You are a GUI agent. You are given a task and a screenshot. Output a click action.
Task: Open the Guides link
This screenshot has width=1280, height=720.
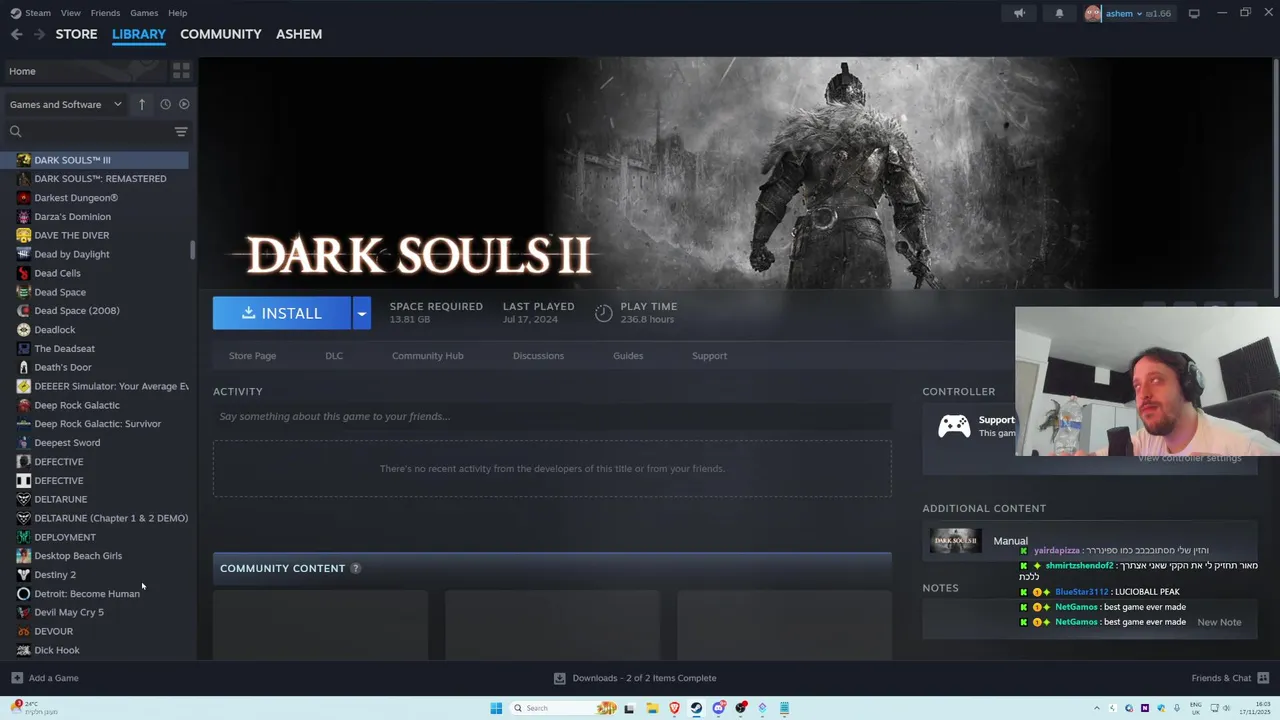[628, 356]
